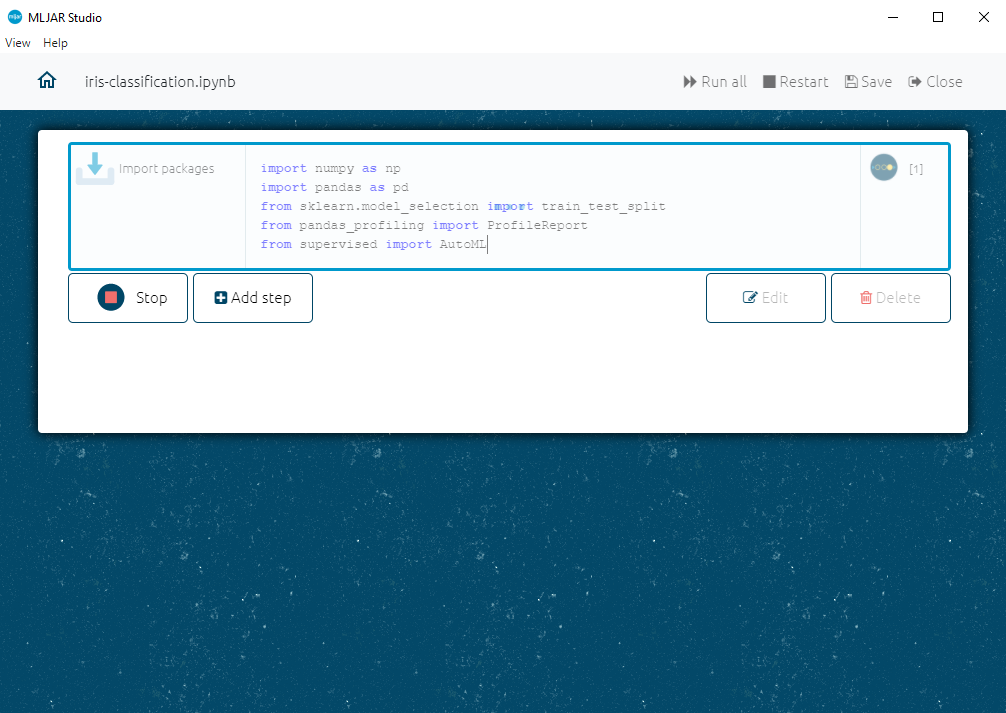The height and width of the screenshot is (713, 1006).
Task: Click the train_test_split import line
Action: [x=463, y=206]
